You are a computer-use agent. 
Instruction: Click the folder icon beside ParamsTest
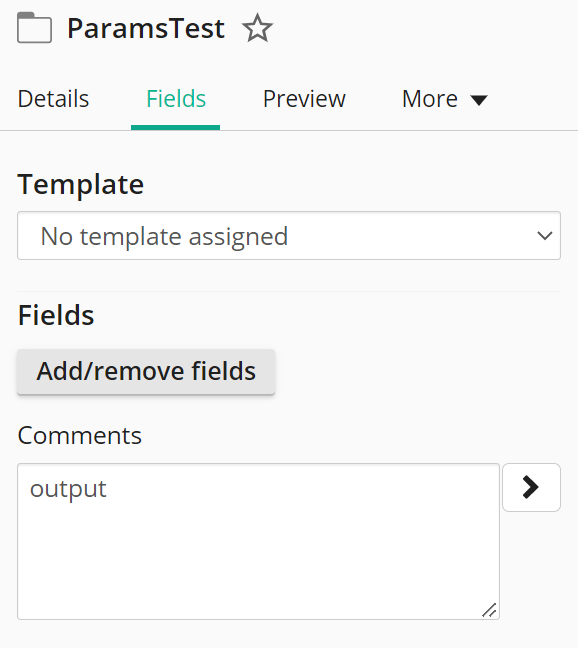34,28
